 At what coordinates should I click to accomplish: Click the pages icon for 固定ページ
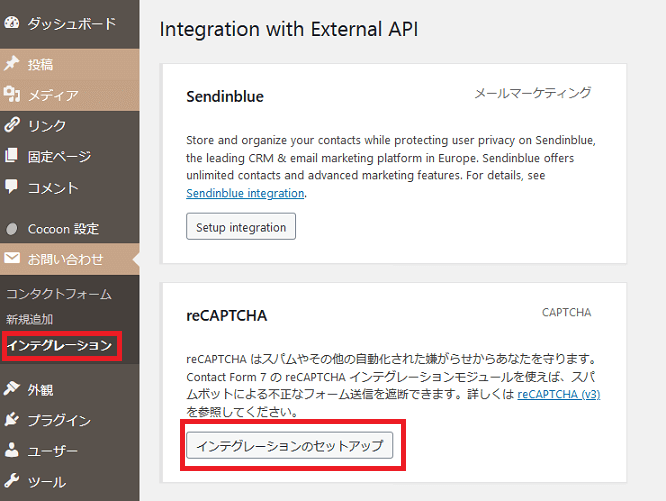(x=11, y=156)
